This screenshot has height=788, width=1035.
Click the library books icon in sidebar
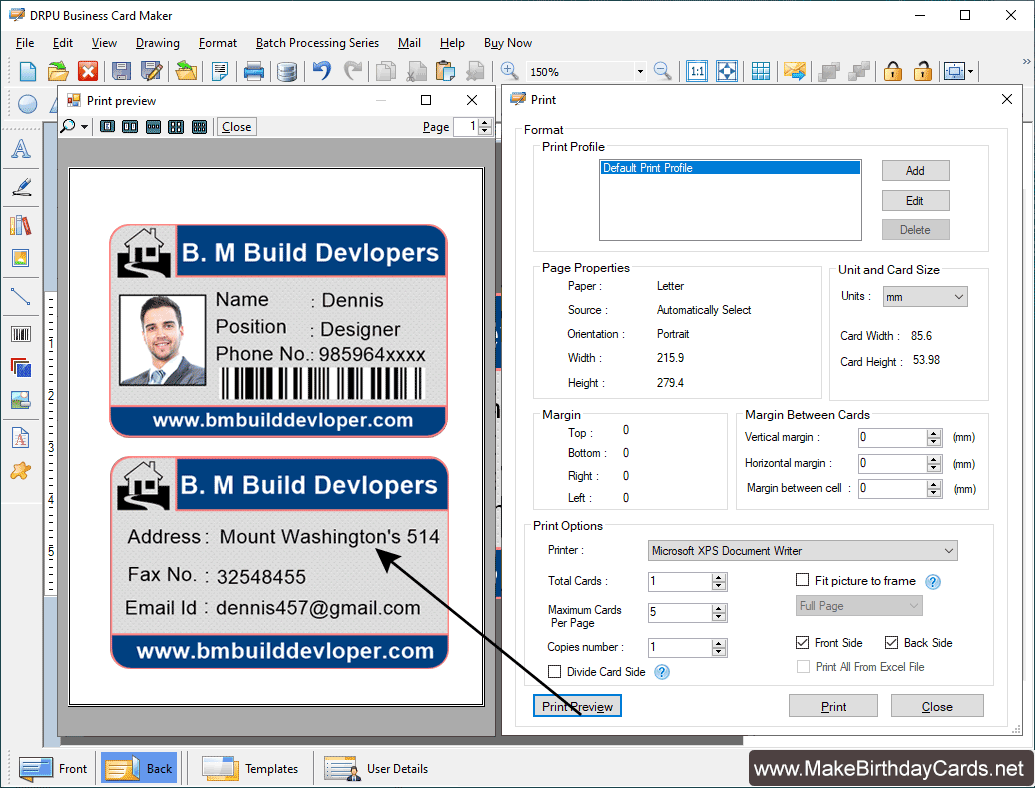21,225
